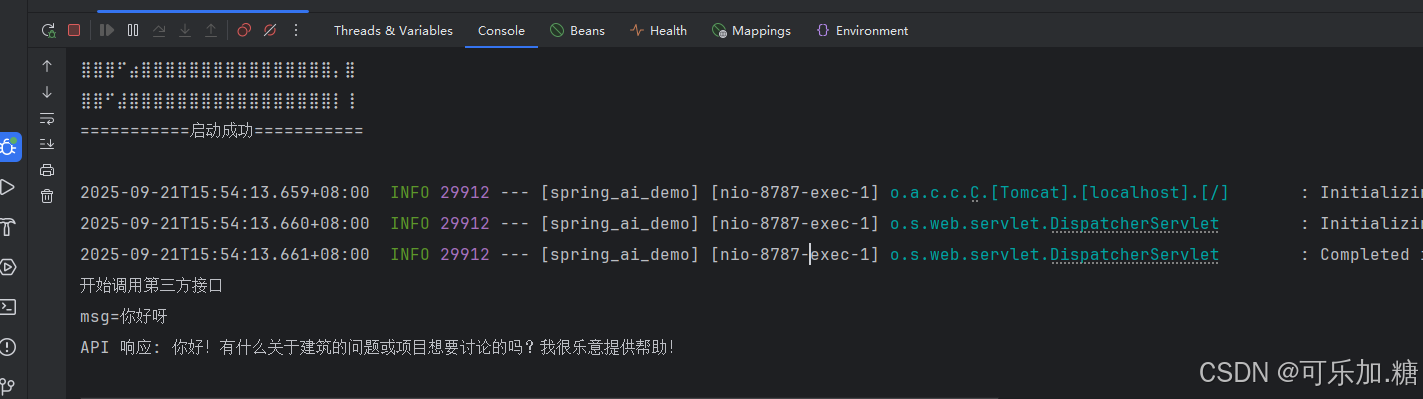Open the Debug tool window bug icon

pos(9,148)
